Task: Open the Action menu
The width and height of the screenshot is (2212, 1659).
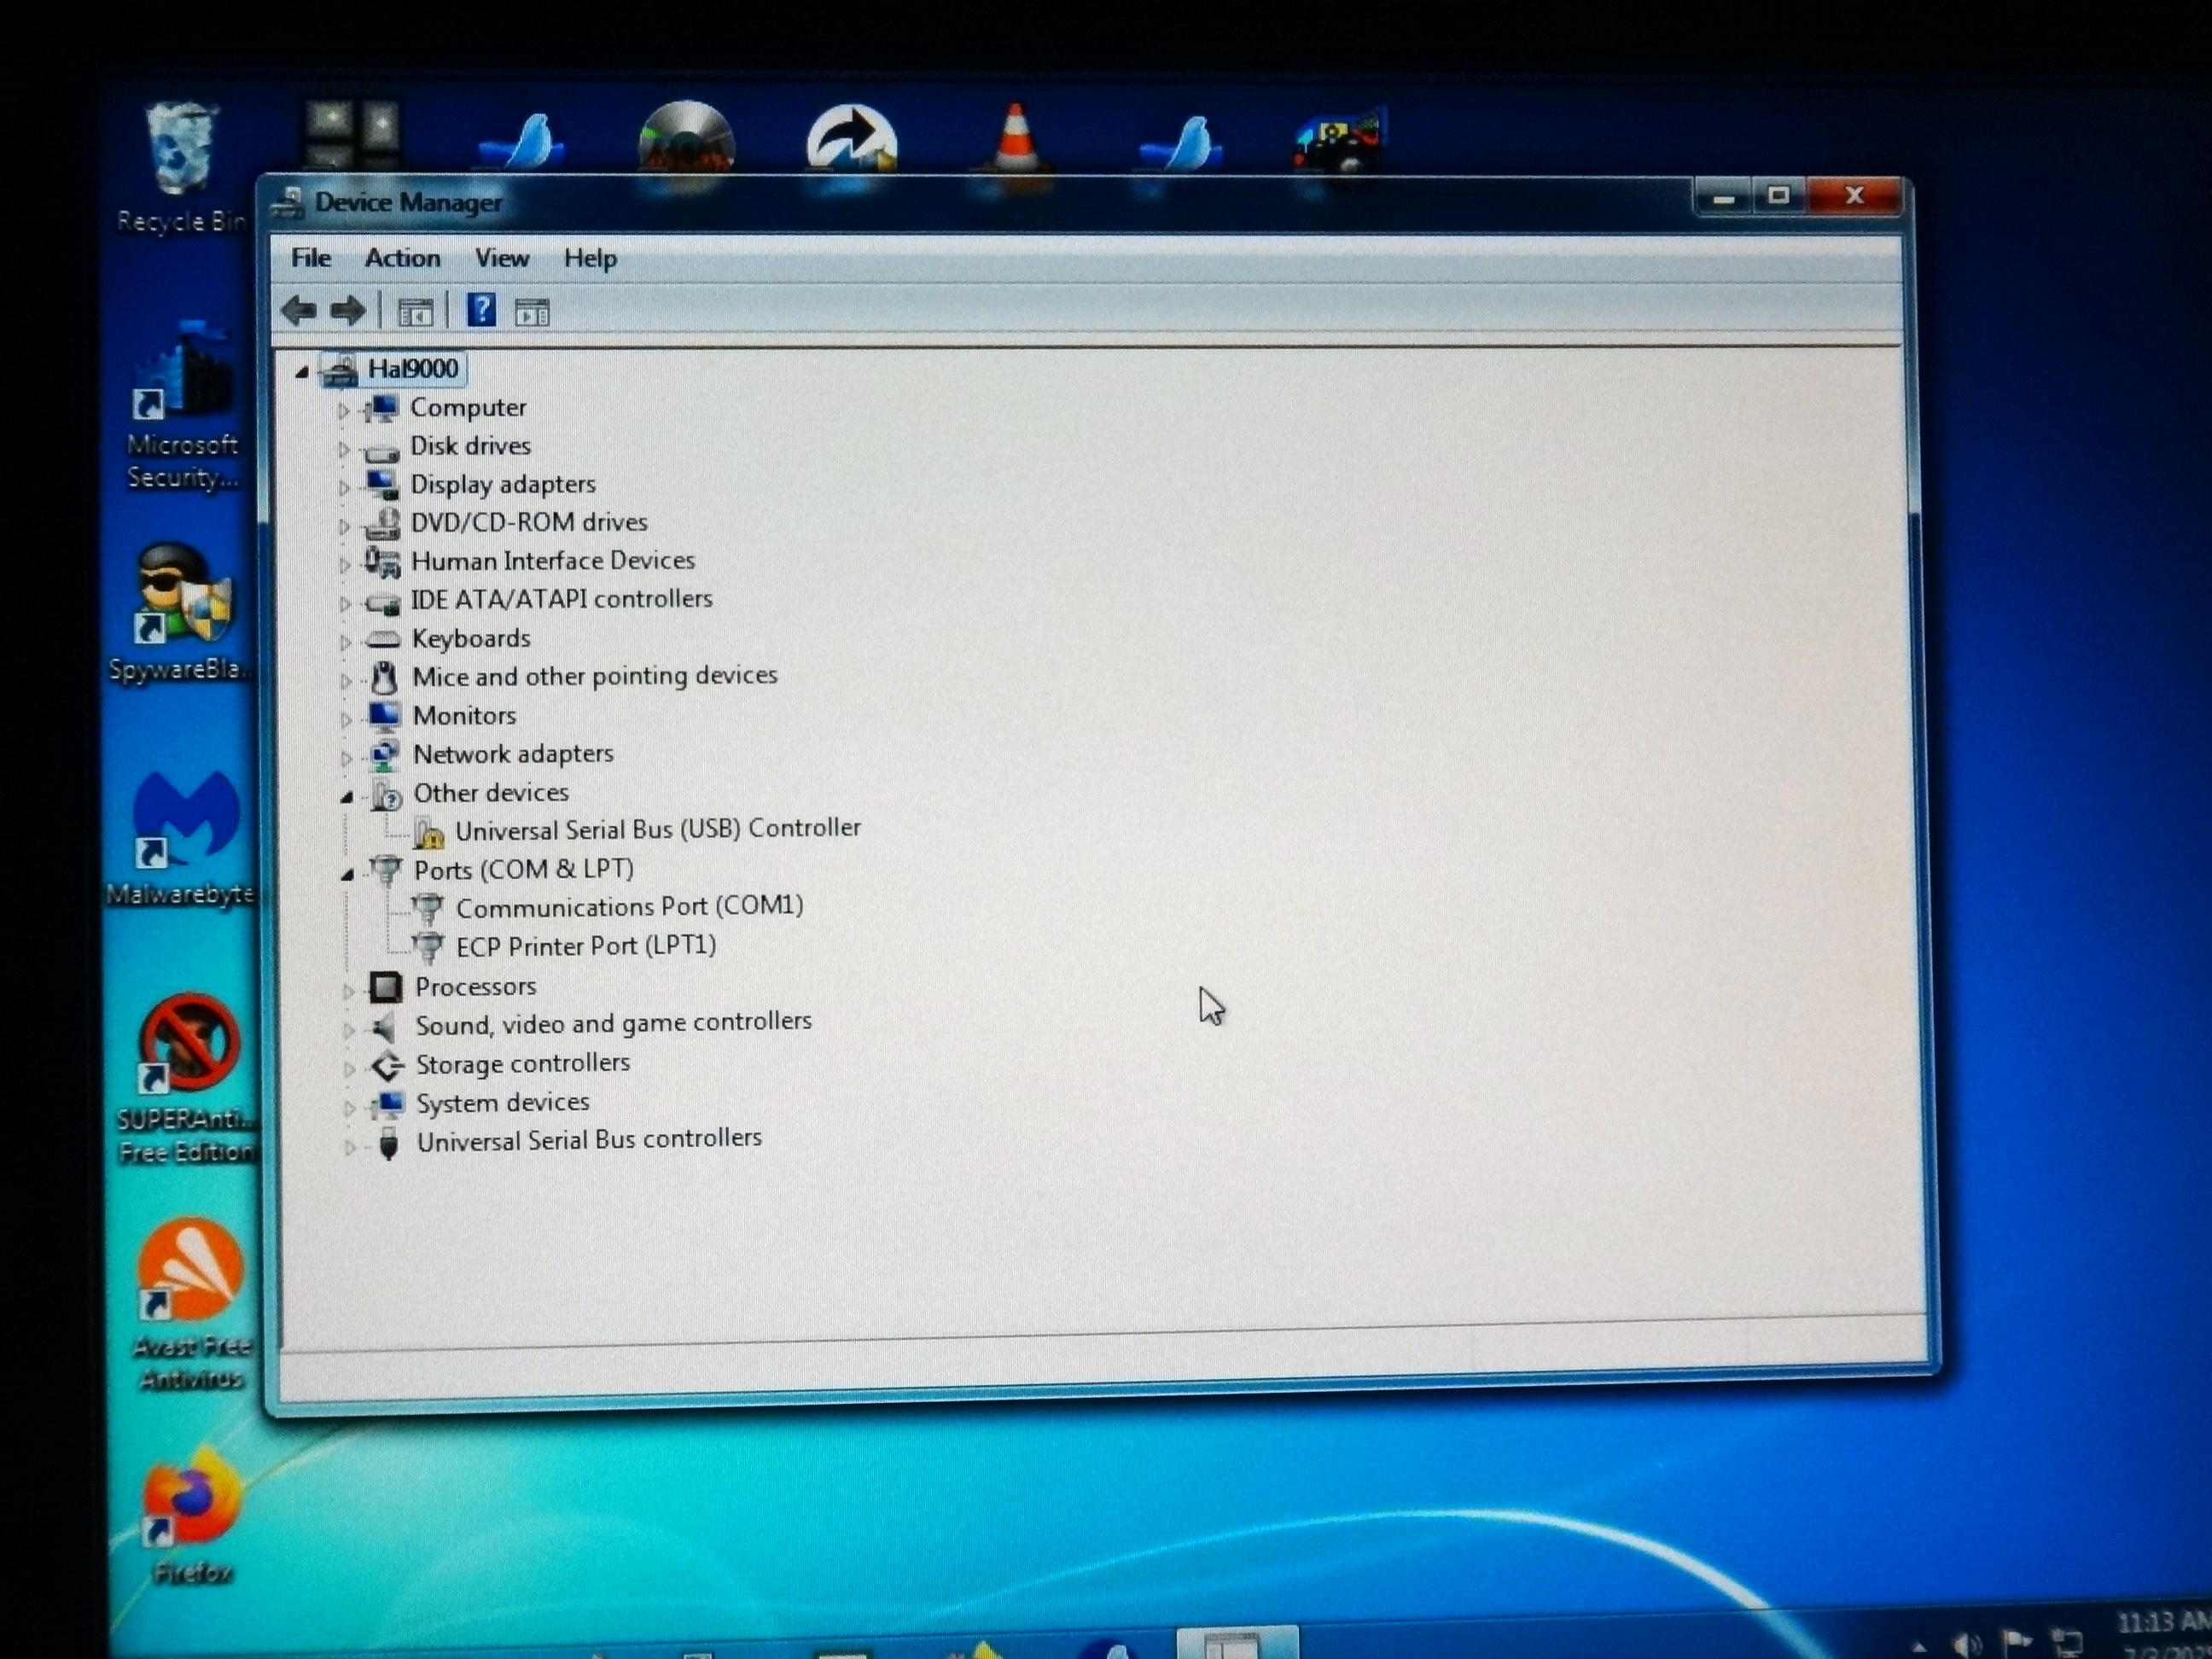Action: pos(402,258)
